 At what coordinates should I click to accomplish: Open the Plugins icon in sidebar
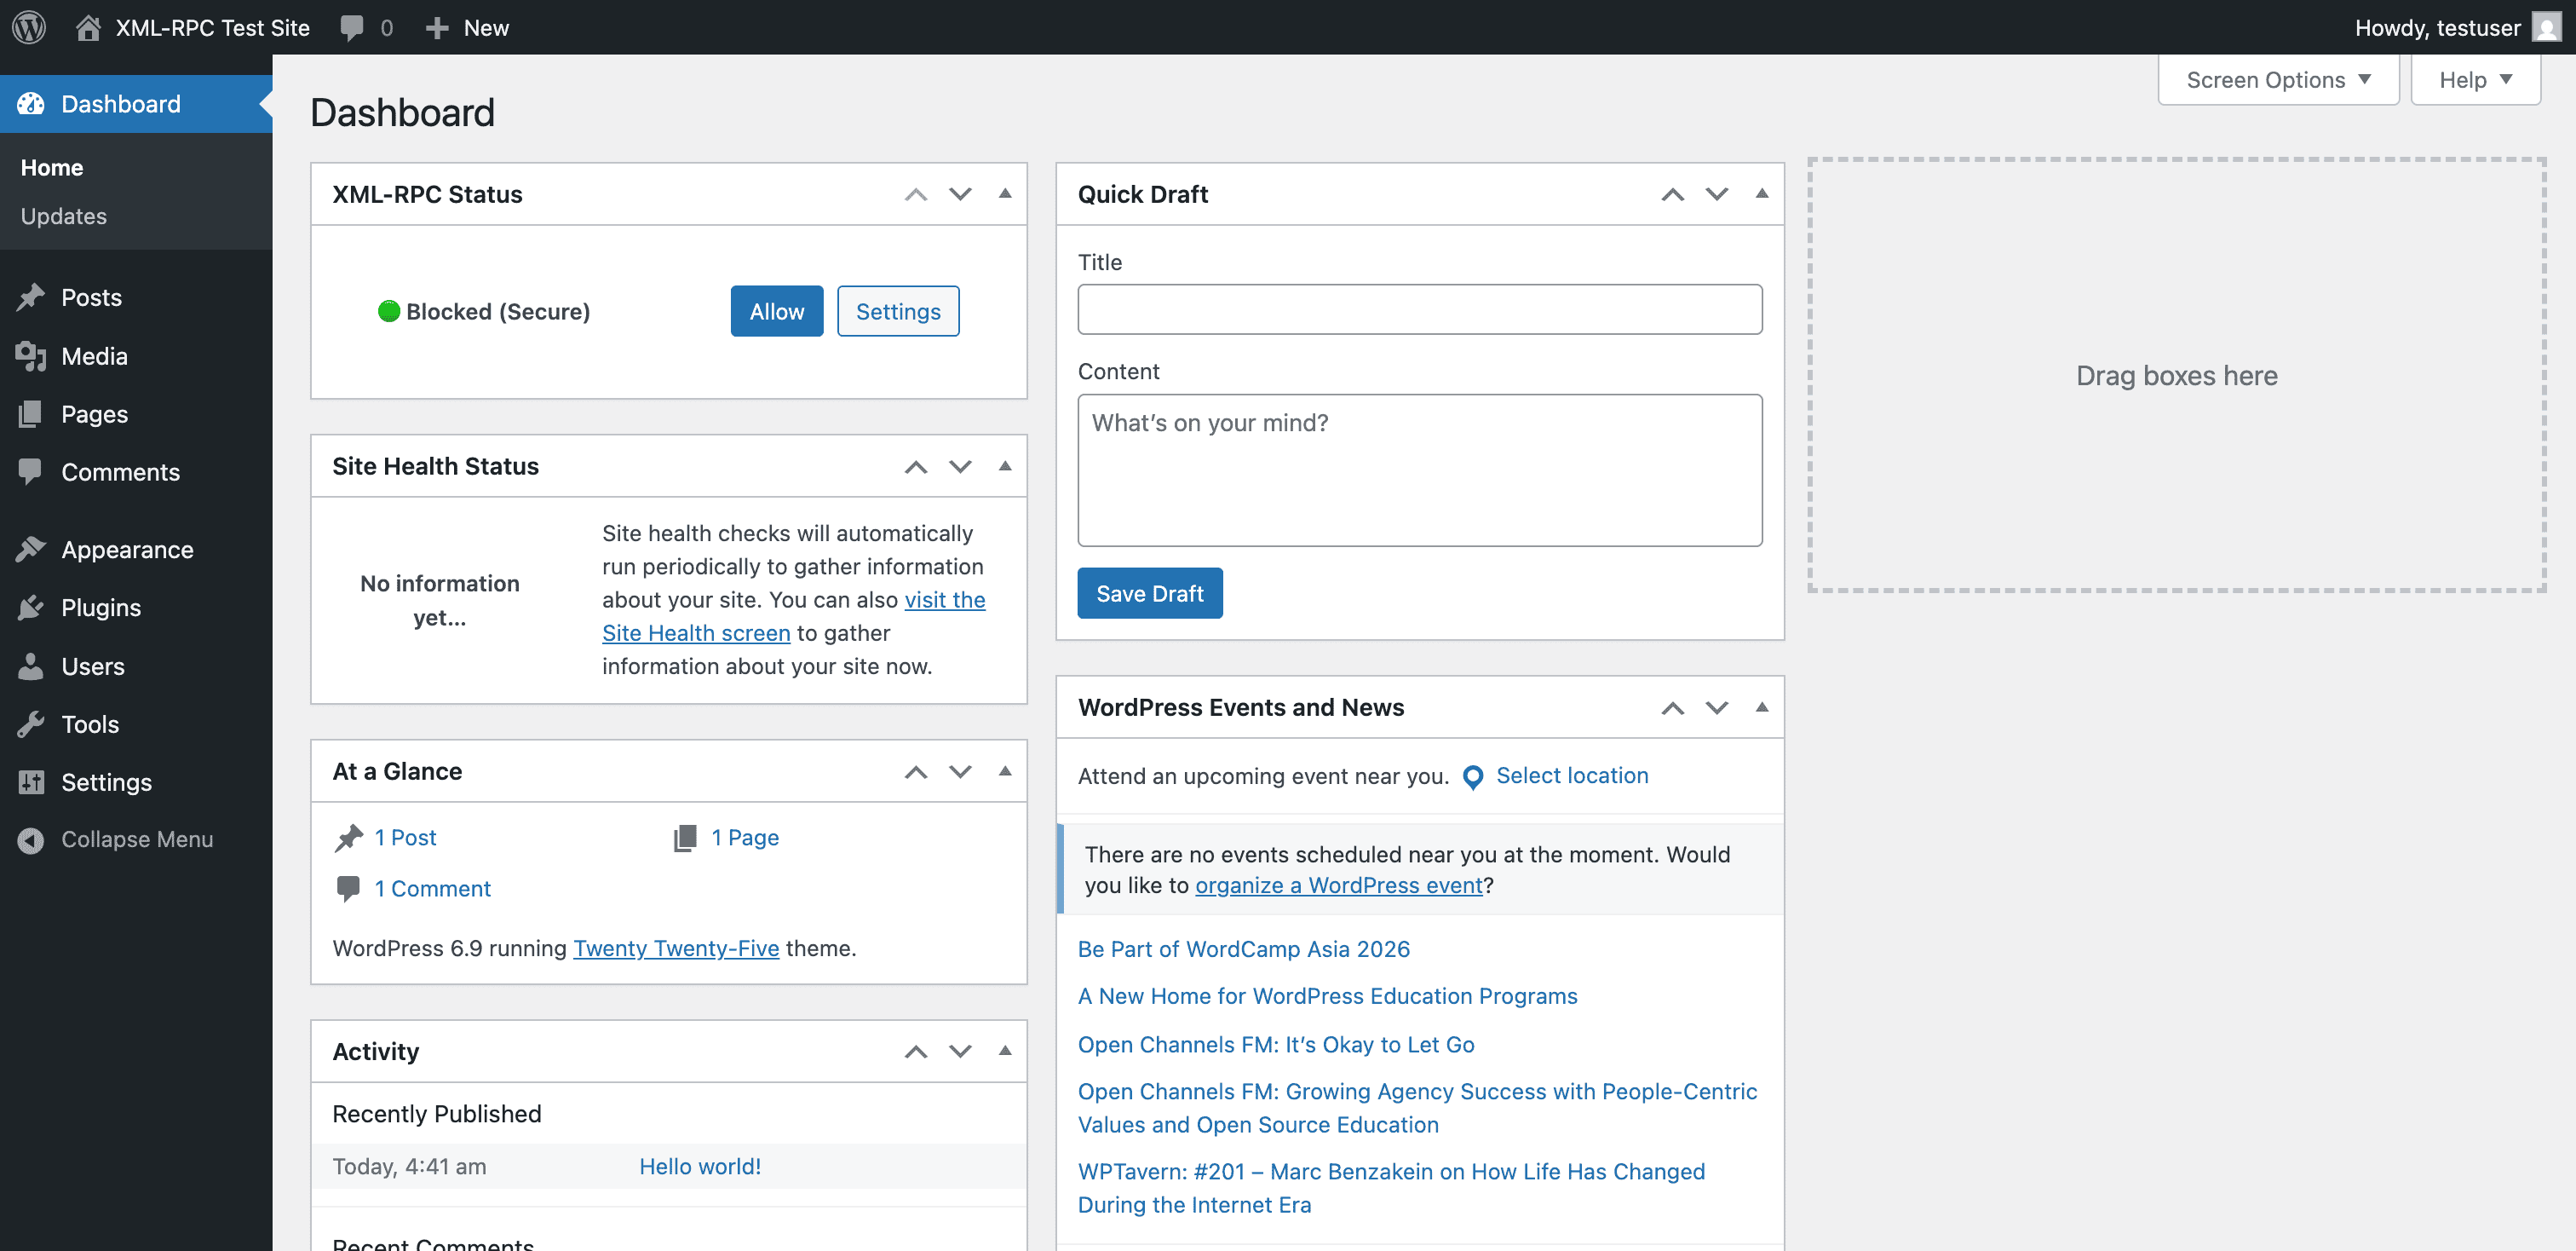click(31, 607)
